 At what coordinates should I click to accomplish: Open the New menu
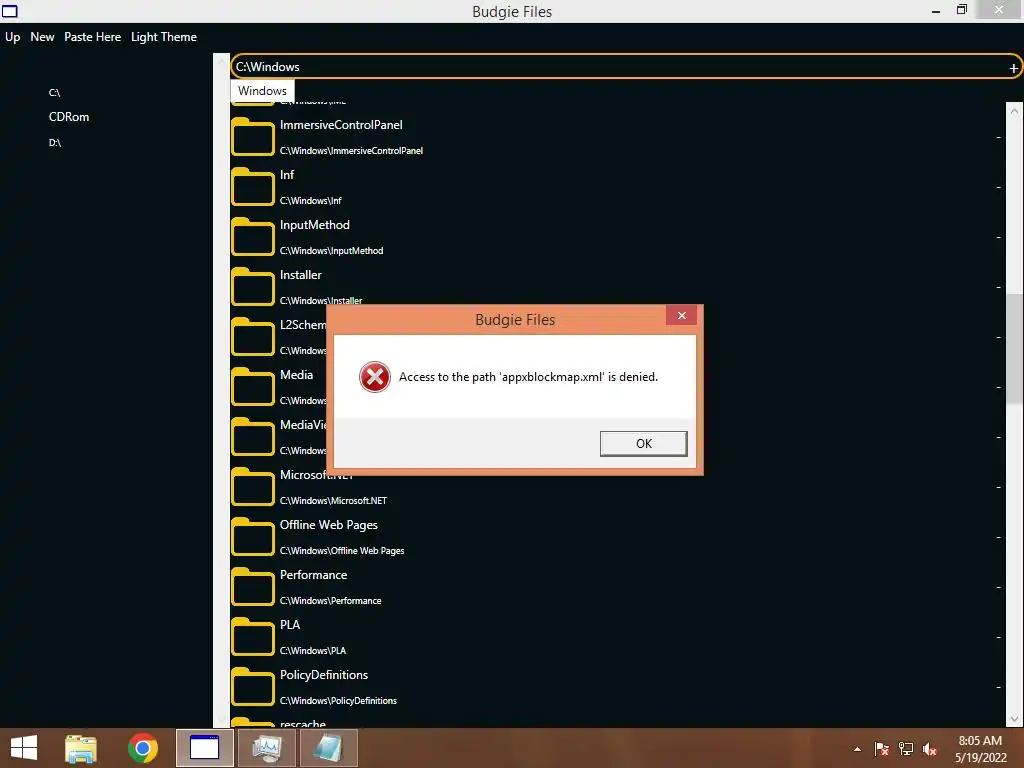[42, 37]
